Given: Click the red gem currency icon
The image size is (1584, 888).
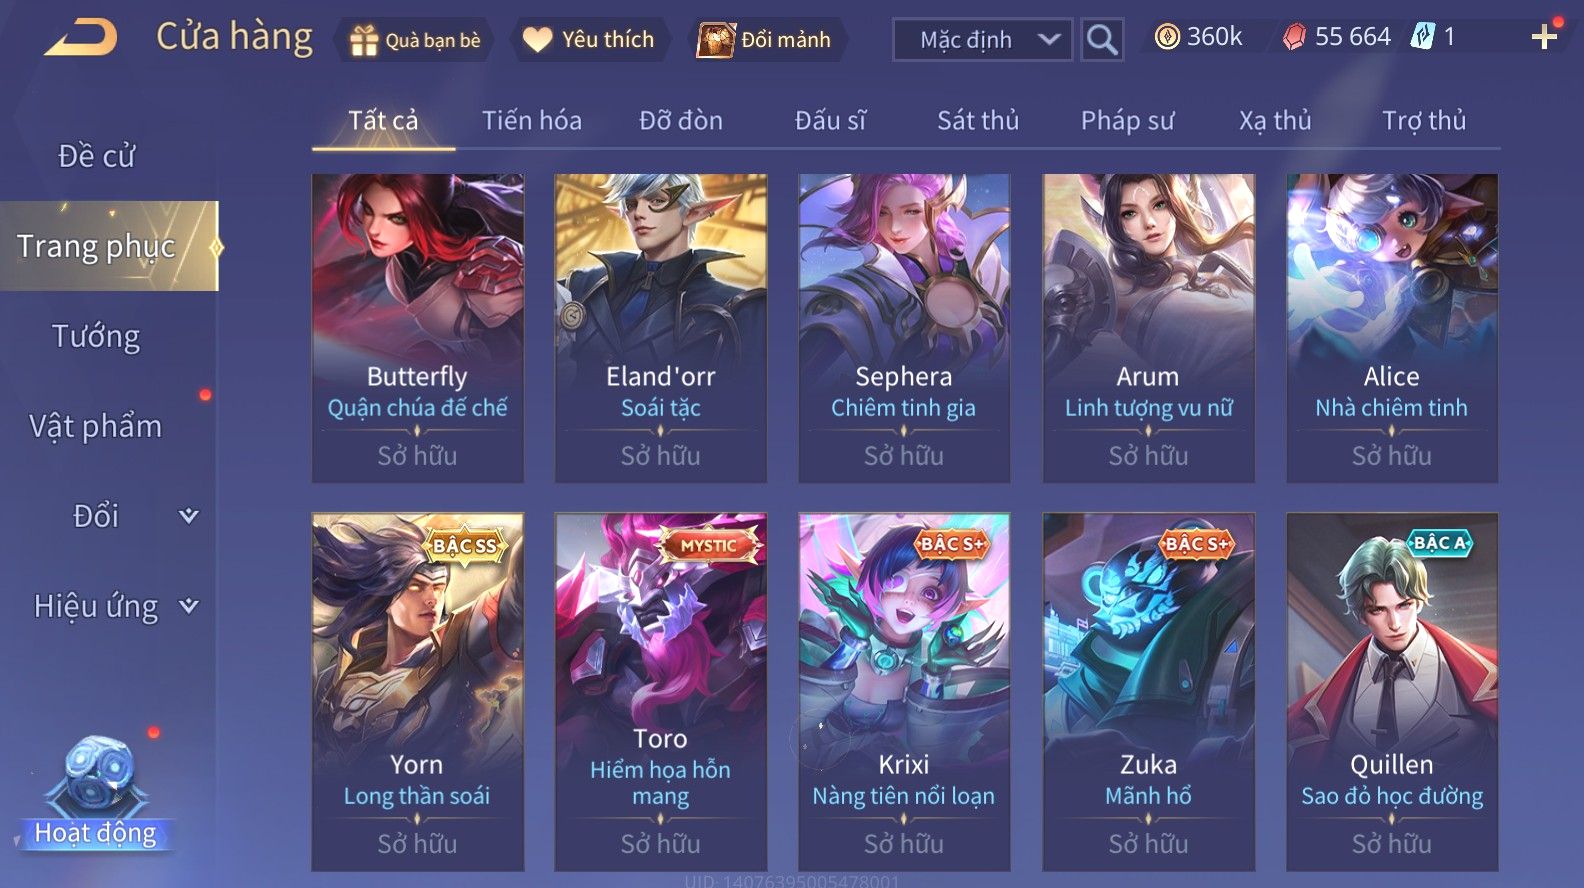Looking at the screenshot, I should point(1294,37).
